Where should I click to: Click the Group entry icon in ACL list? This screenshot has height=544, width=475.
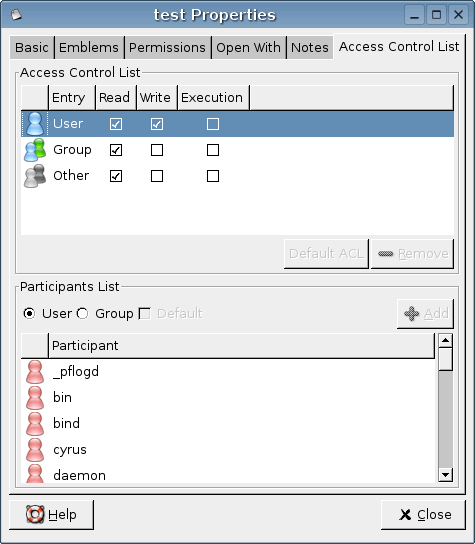[x=35, y=150]
